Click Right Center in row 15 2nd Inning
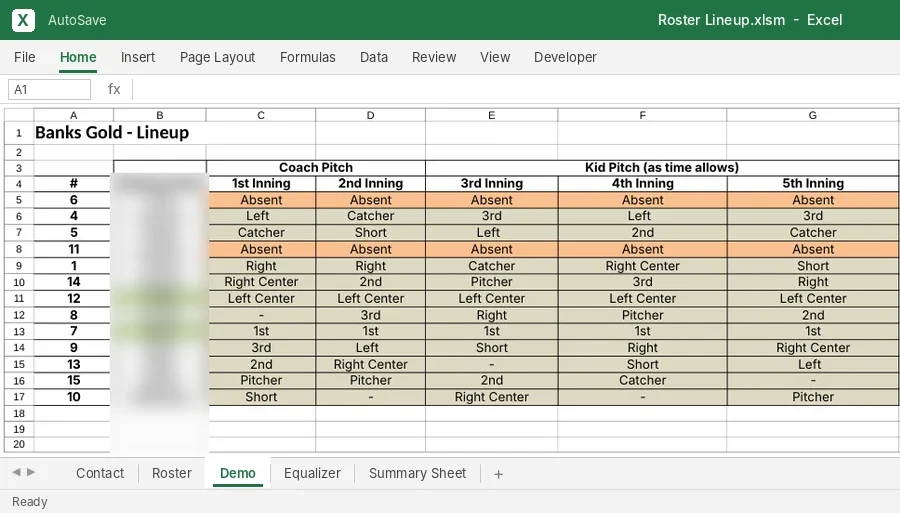The width and height of the screenshot is (900, 513). (x=371, y=364)
